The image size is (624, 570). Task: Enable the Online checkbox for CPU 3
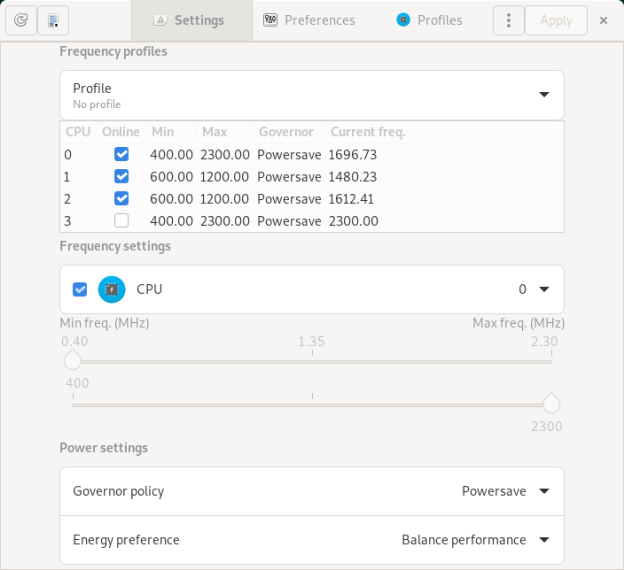(x=121, y=221)
